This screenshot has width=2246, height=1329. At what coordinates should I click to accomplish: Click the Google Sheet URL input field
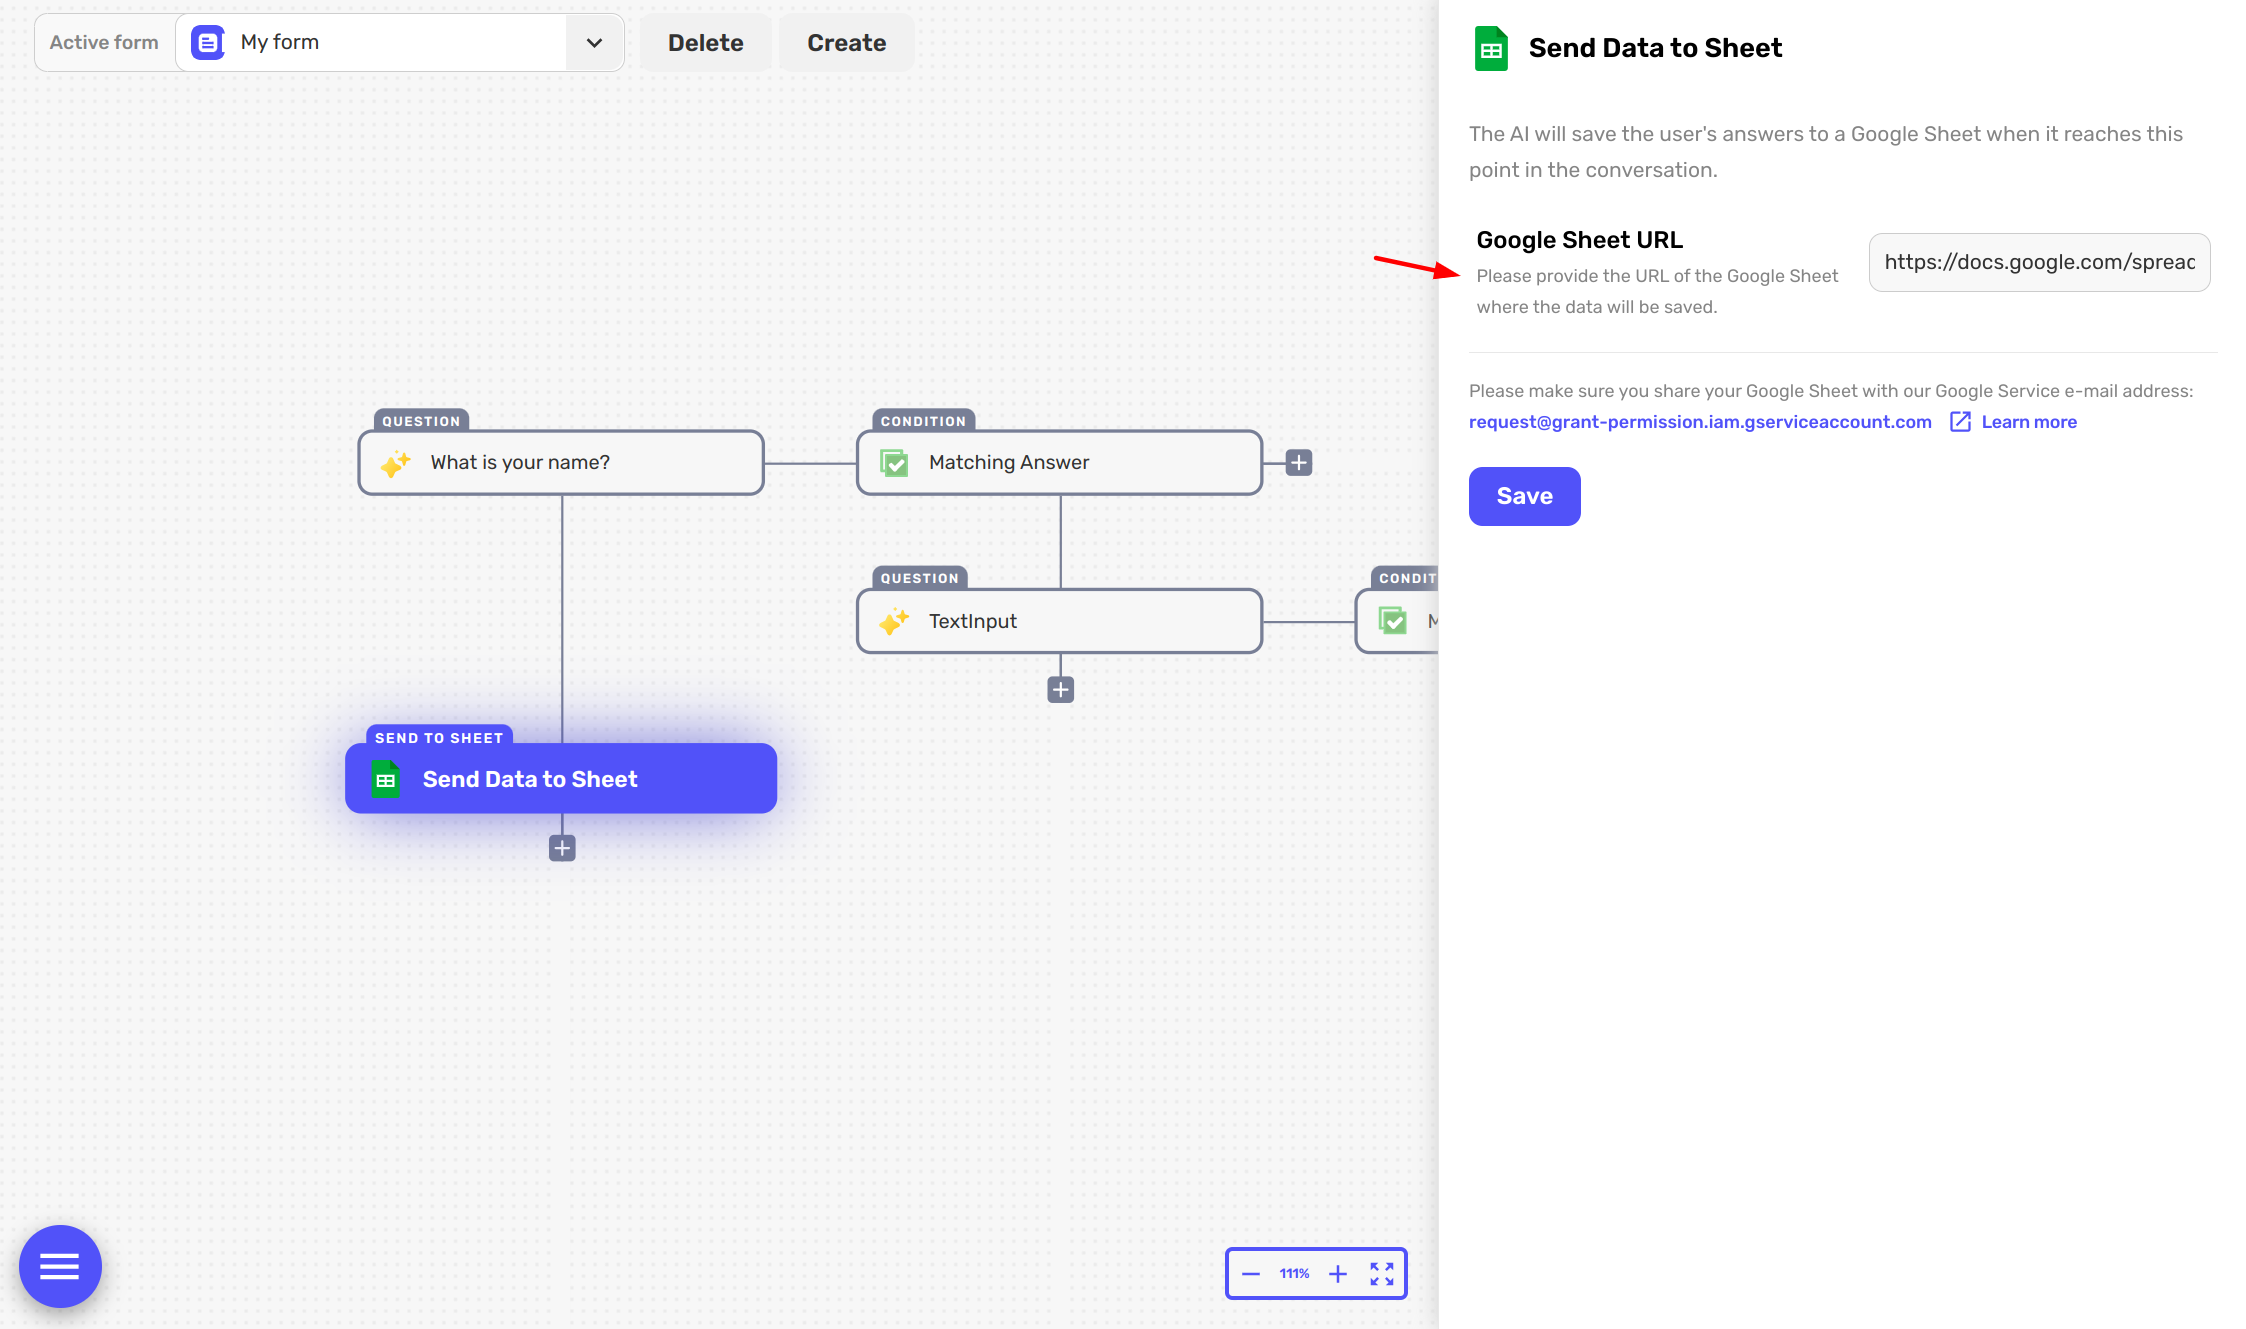coord(2042,261)
